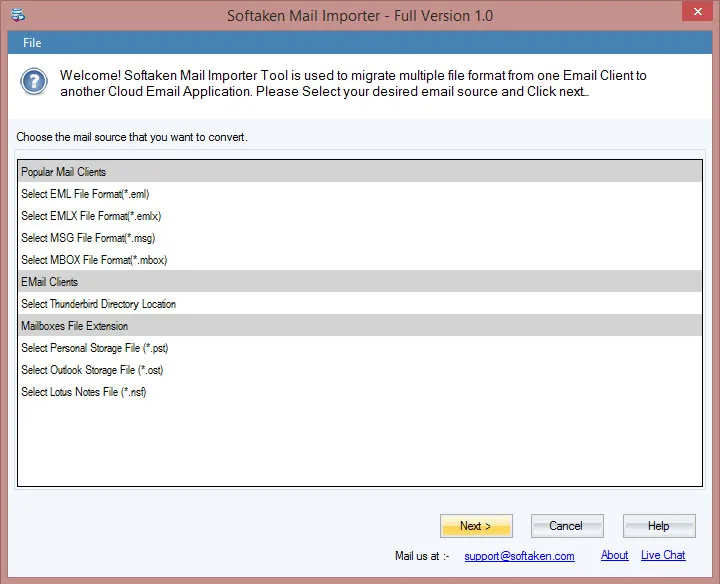
Task: Click the Mailboxes File Extension header row
Action: click(360, 326)
